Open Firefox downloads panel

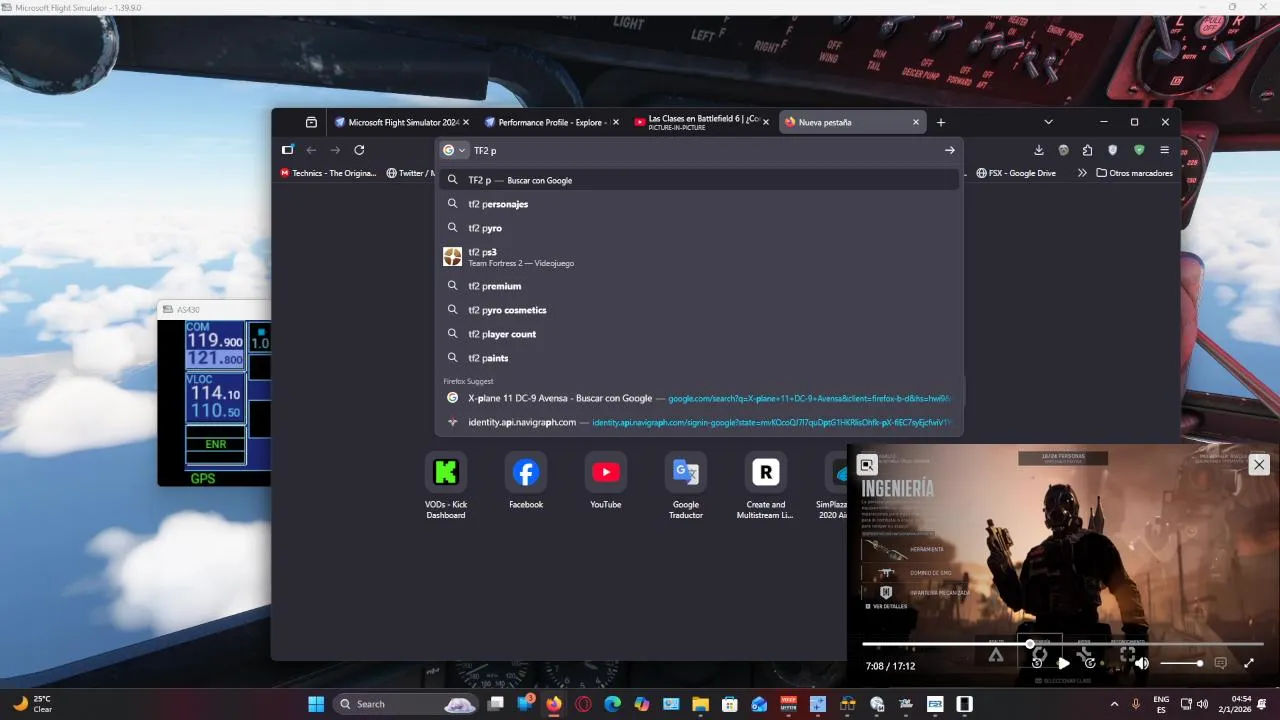(x=1039, y=150)
